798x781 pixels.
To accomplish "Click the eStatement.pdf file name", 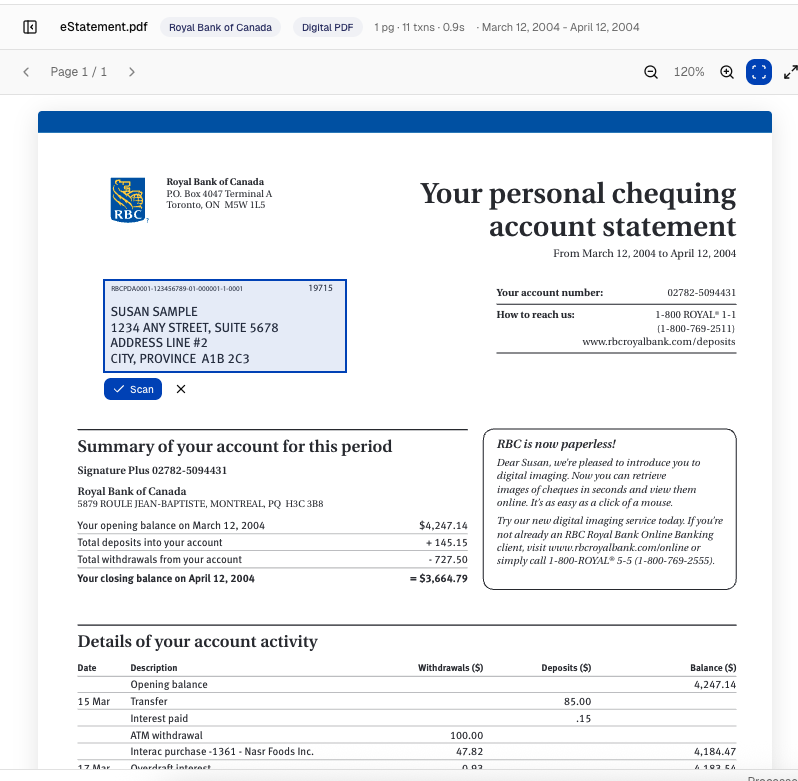I will pos(97,27).
